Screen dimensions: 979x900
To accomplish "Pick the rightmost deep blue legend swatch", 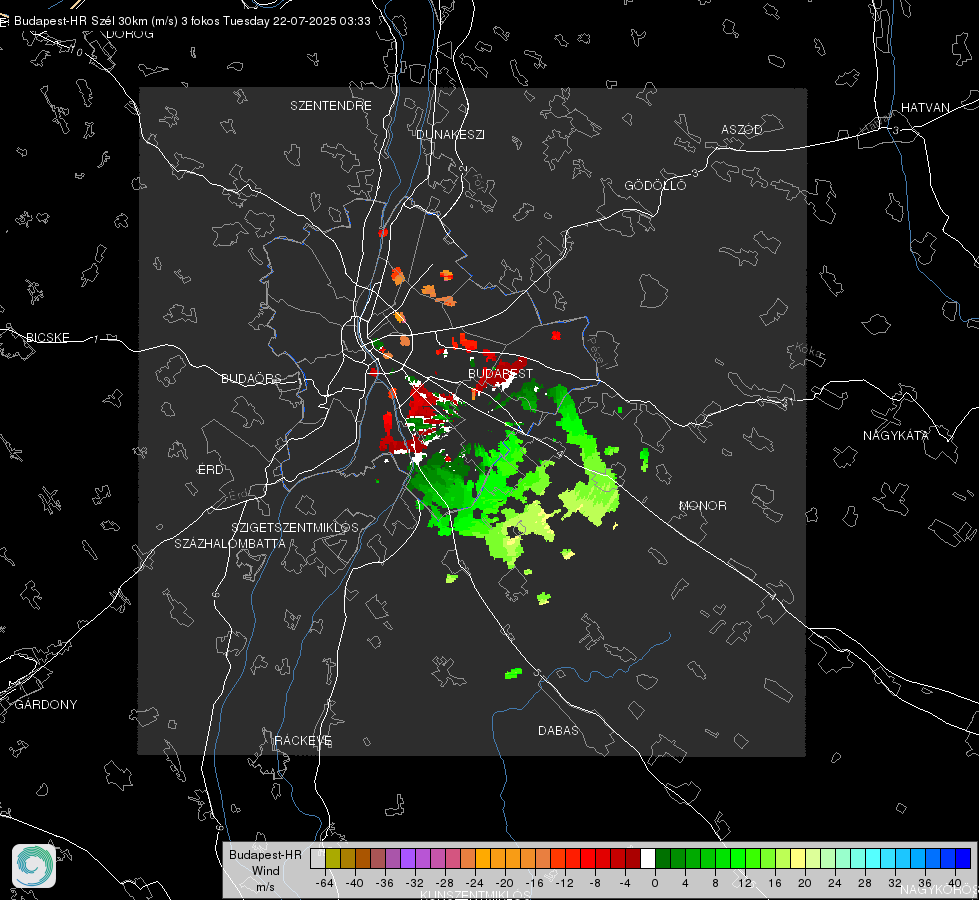I will 963,858.
